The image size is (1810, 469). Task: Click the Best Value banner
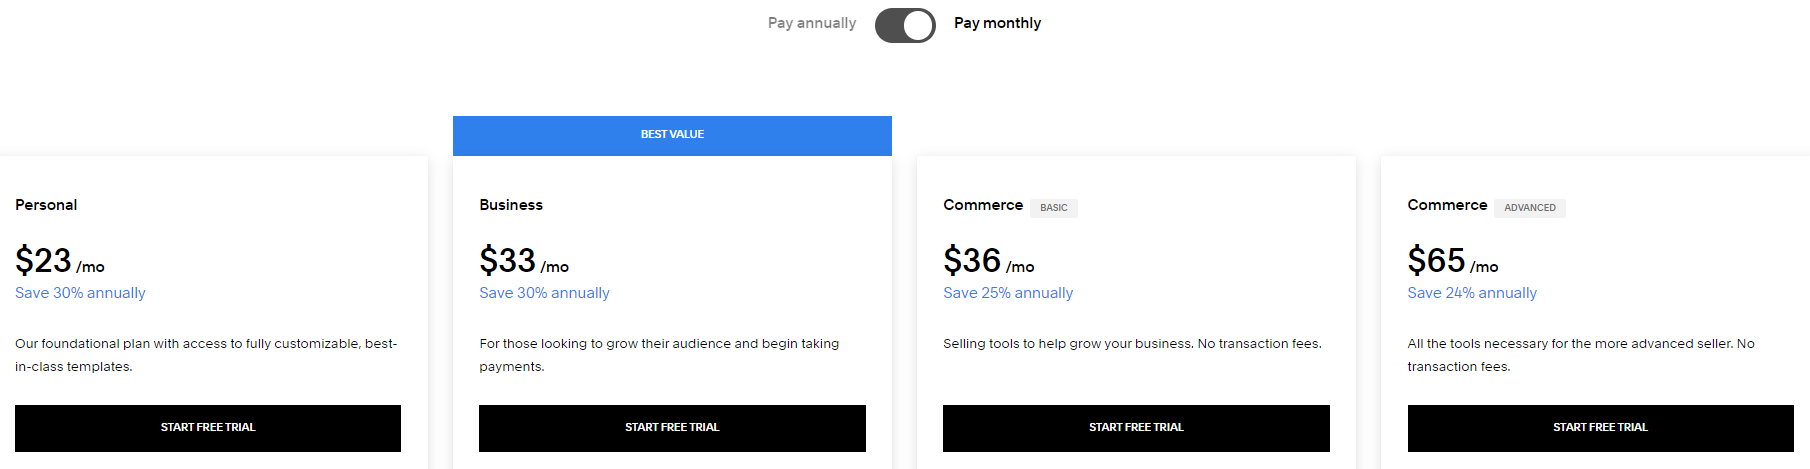pos(672,135)
